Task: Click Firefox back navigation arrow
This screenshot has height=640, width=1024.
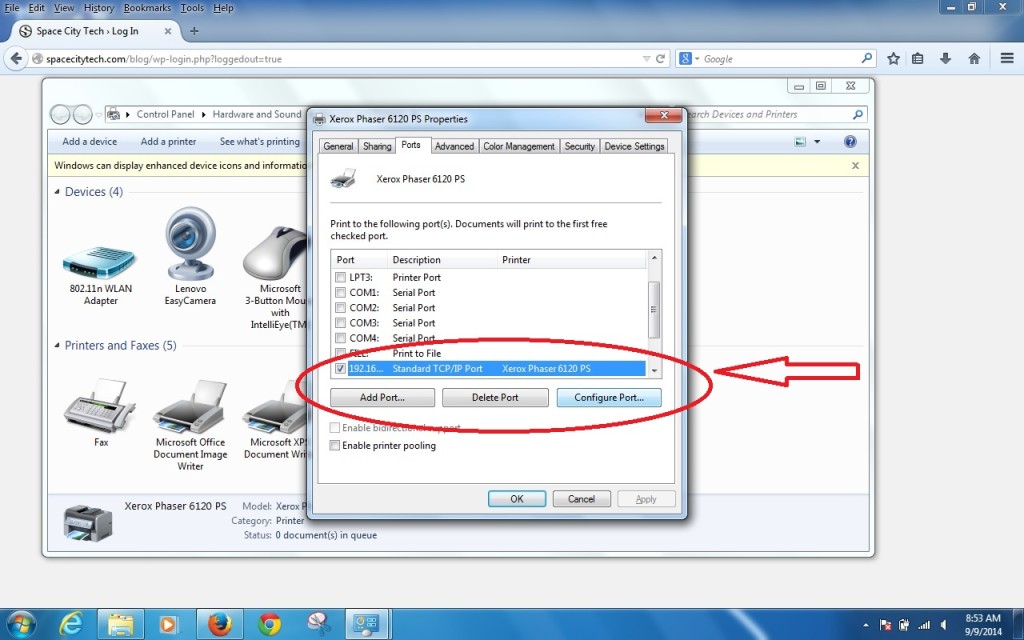Action: [x=16, y=59]
